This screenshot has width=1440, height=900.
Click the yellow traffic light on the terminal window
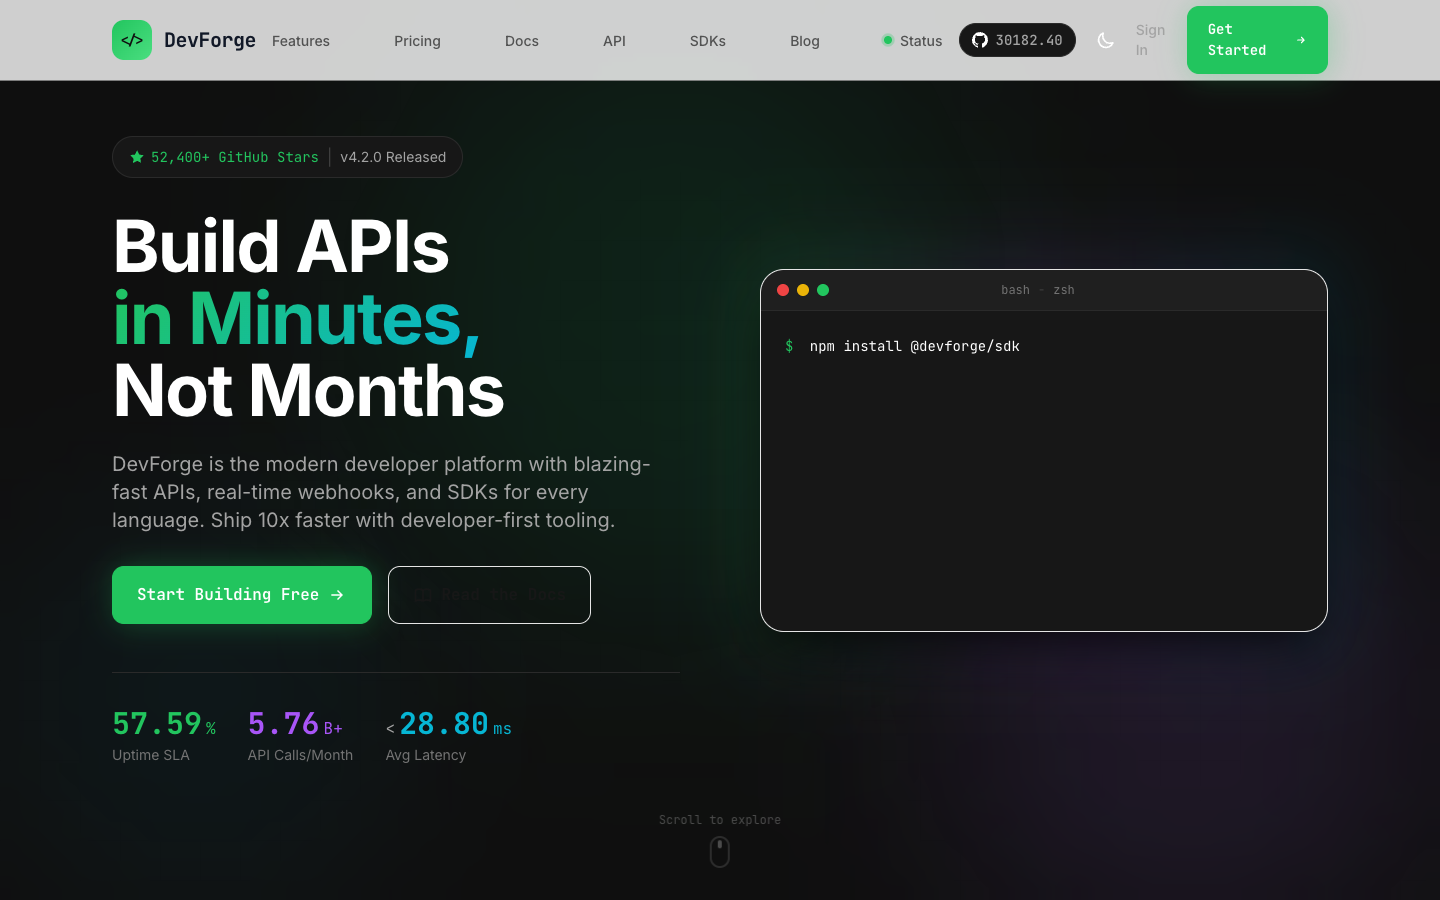tap(803, 290)
